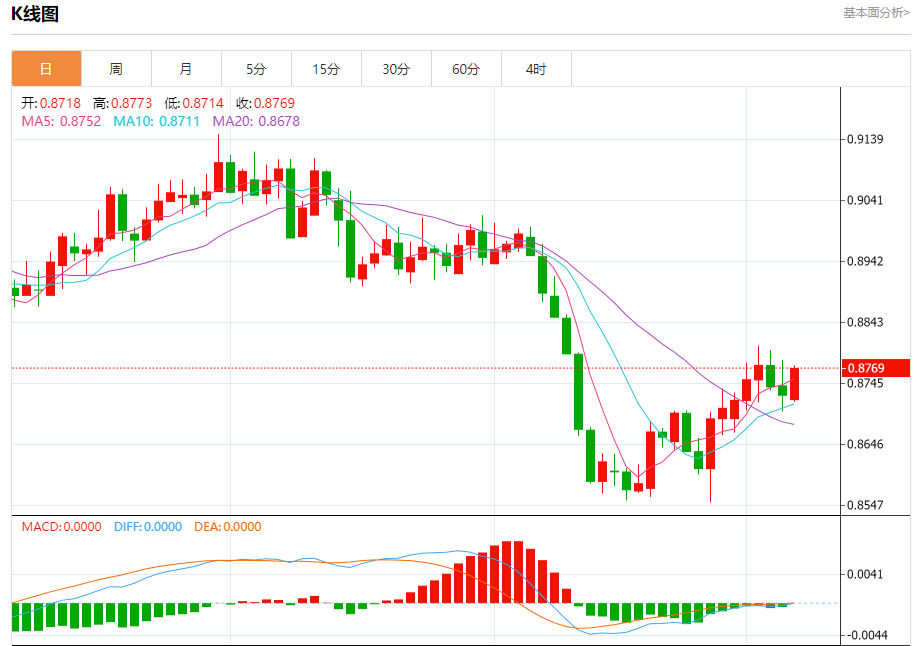The height and width of the screenshot is (646, 918).
Task: Click the 收:0.8769 close price value
Action: pos(265,103)
